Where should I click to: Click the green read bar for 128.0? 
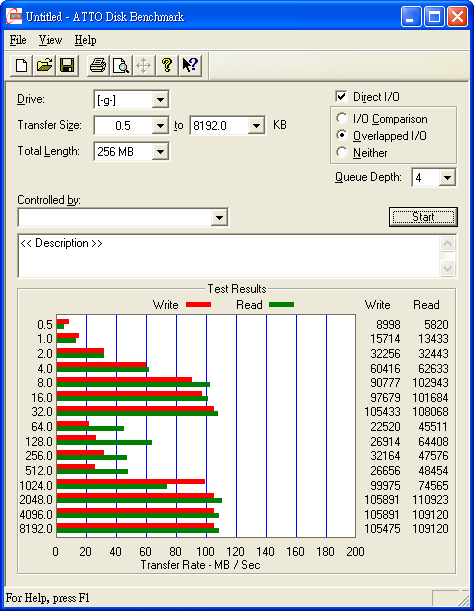[x=104, y=442]
